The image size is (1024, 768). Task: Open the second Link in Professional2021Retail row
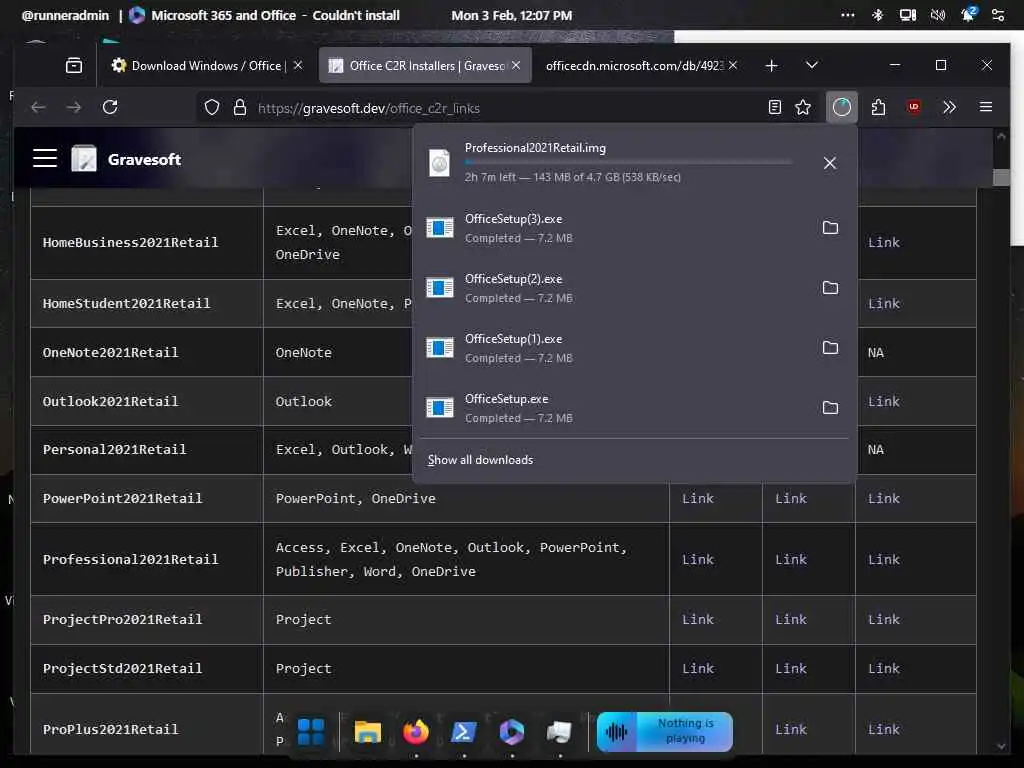791,560
